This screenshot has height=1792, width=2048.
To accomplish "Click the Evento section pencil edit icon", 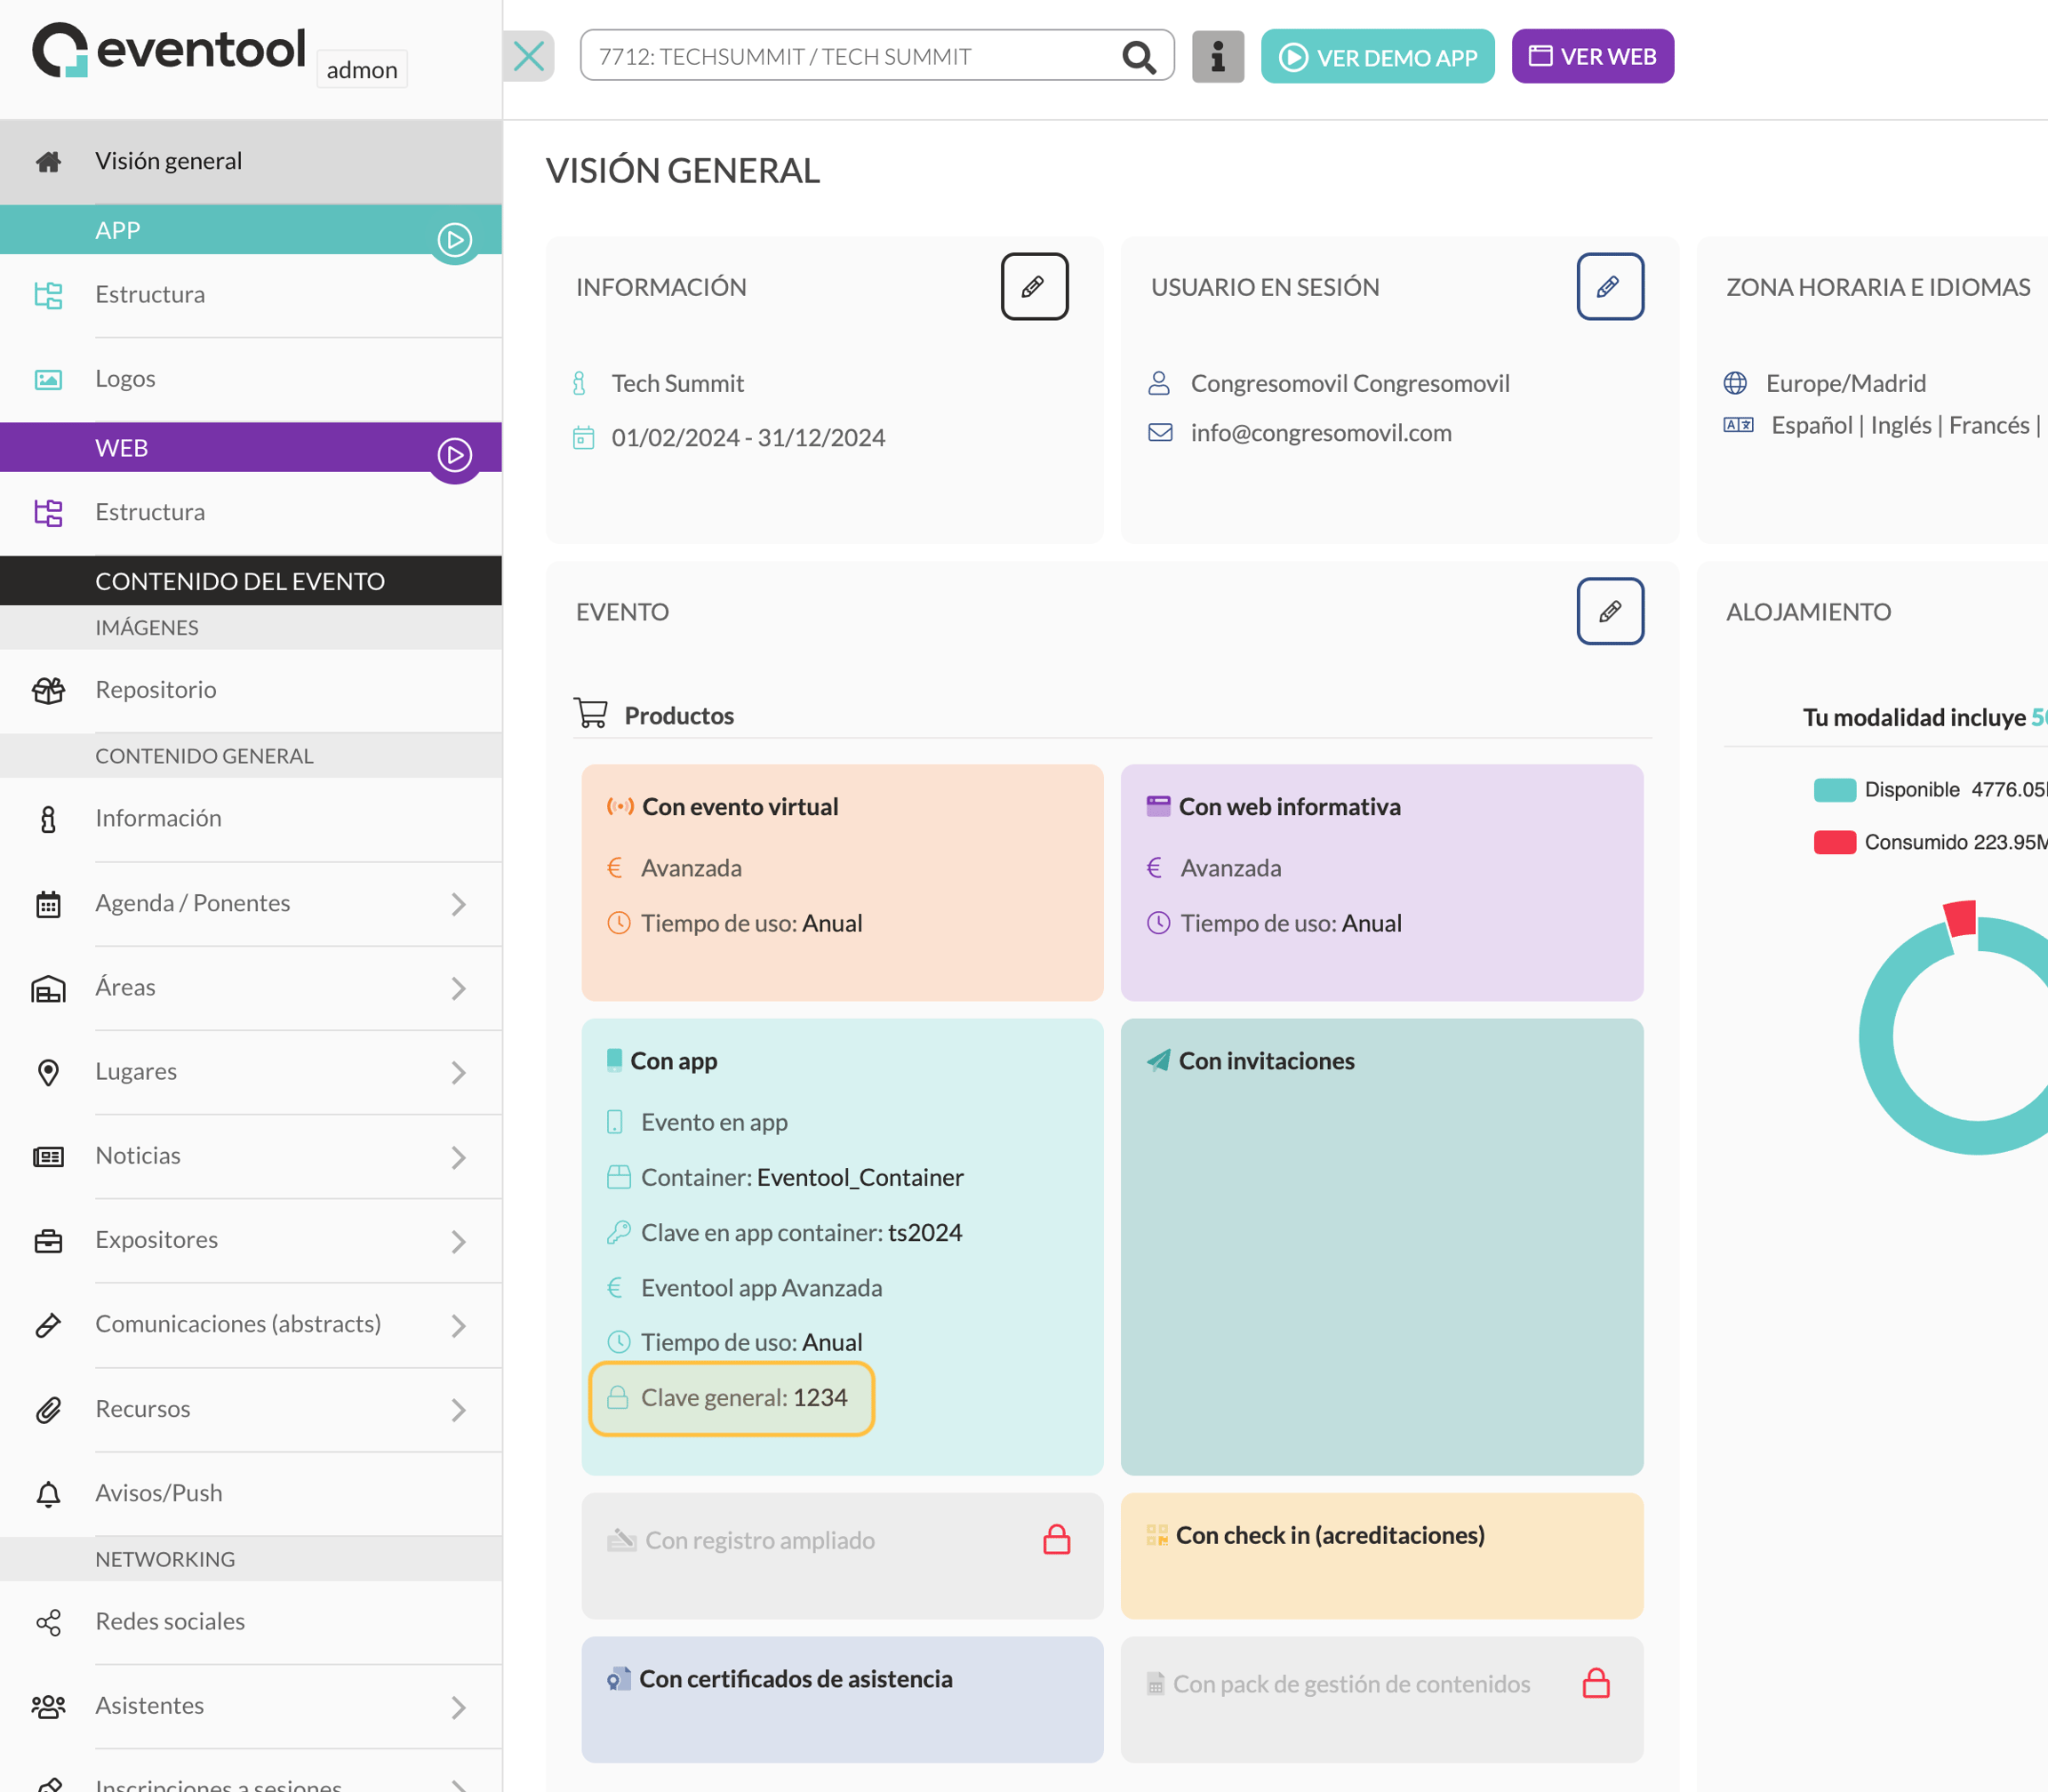I will (1610, 611).
